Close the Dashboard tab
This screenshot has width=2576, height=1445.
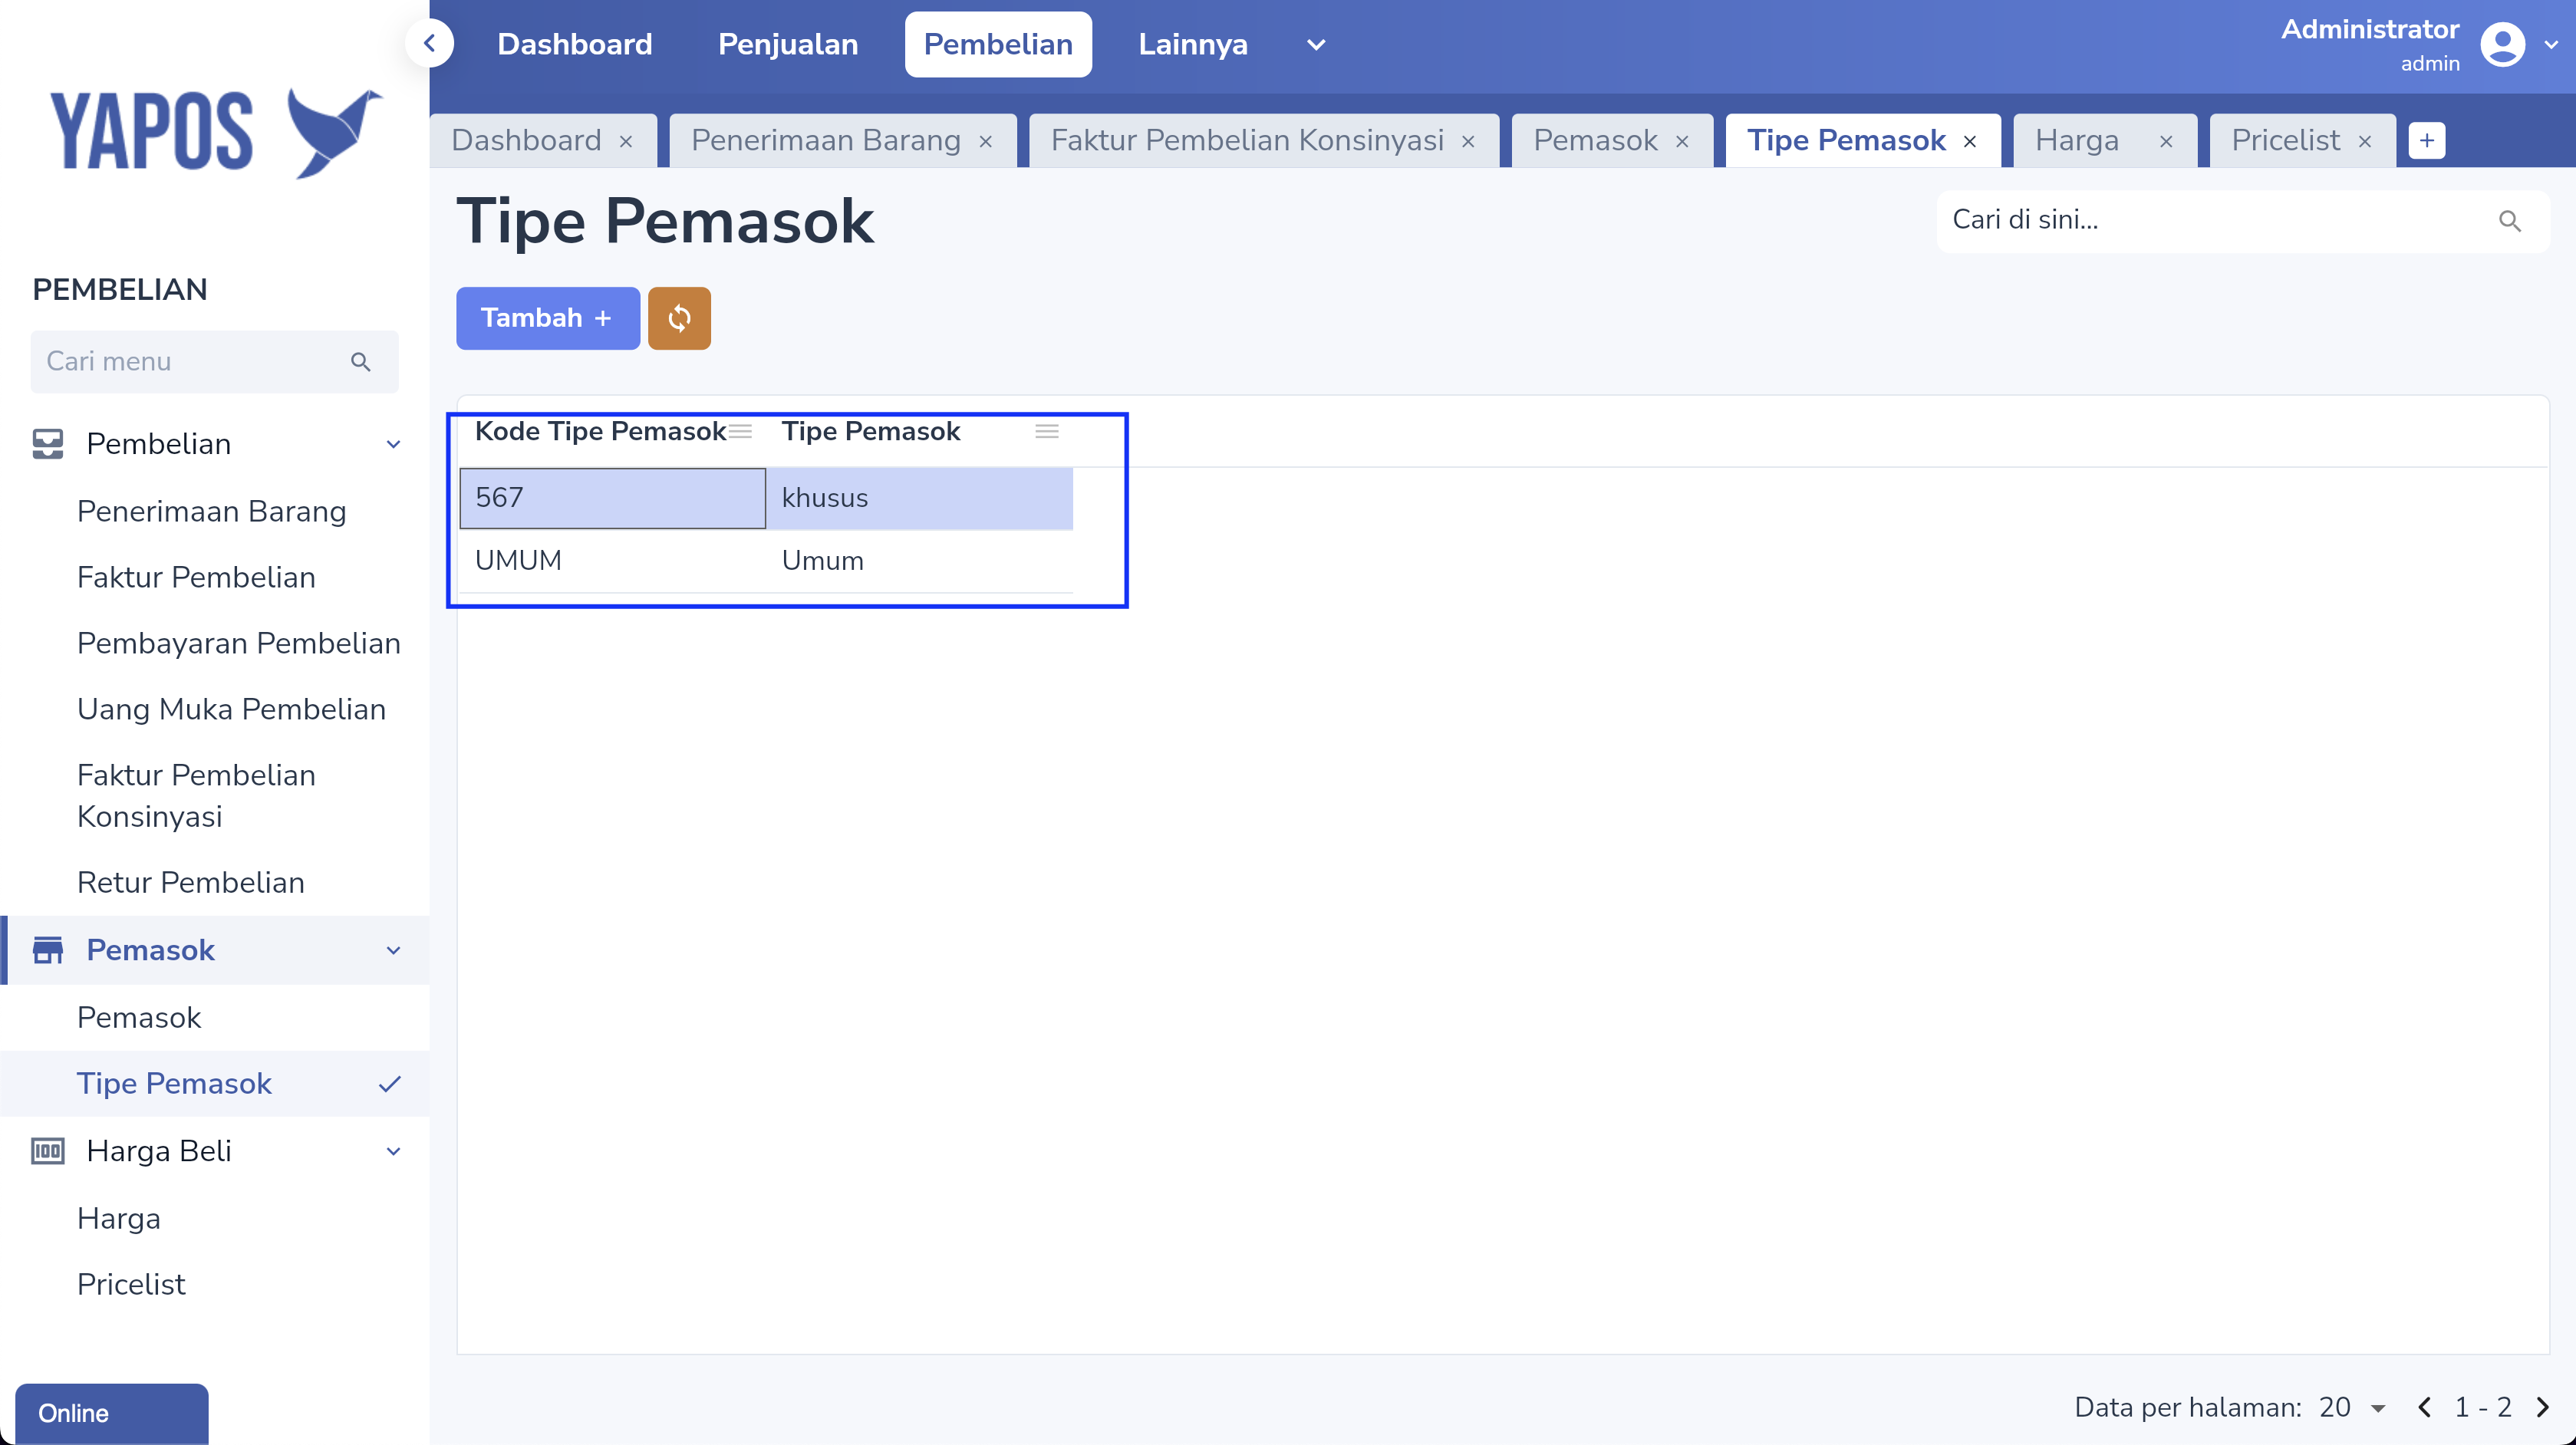pos(626,142)
